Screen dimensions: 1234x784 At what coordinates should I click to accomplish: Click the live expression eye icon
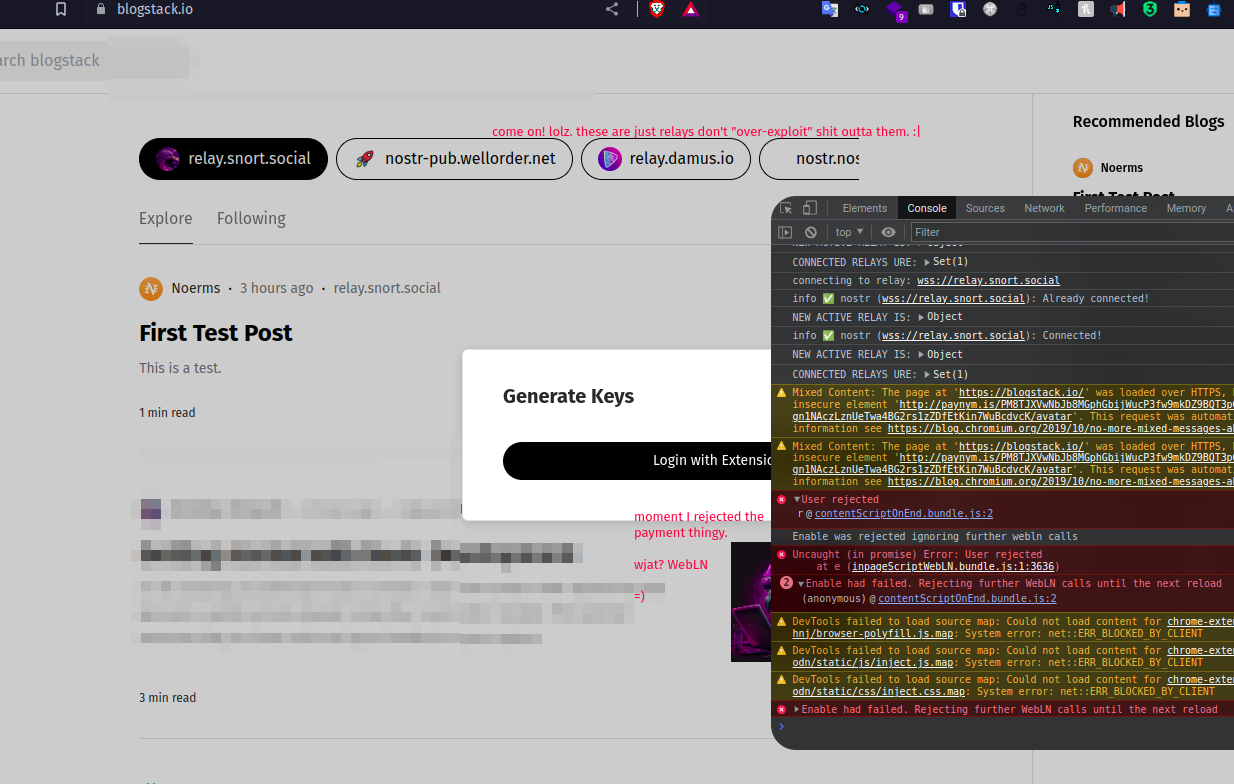(888, 232)
